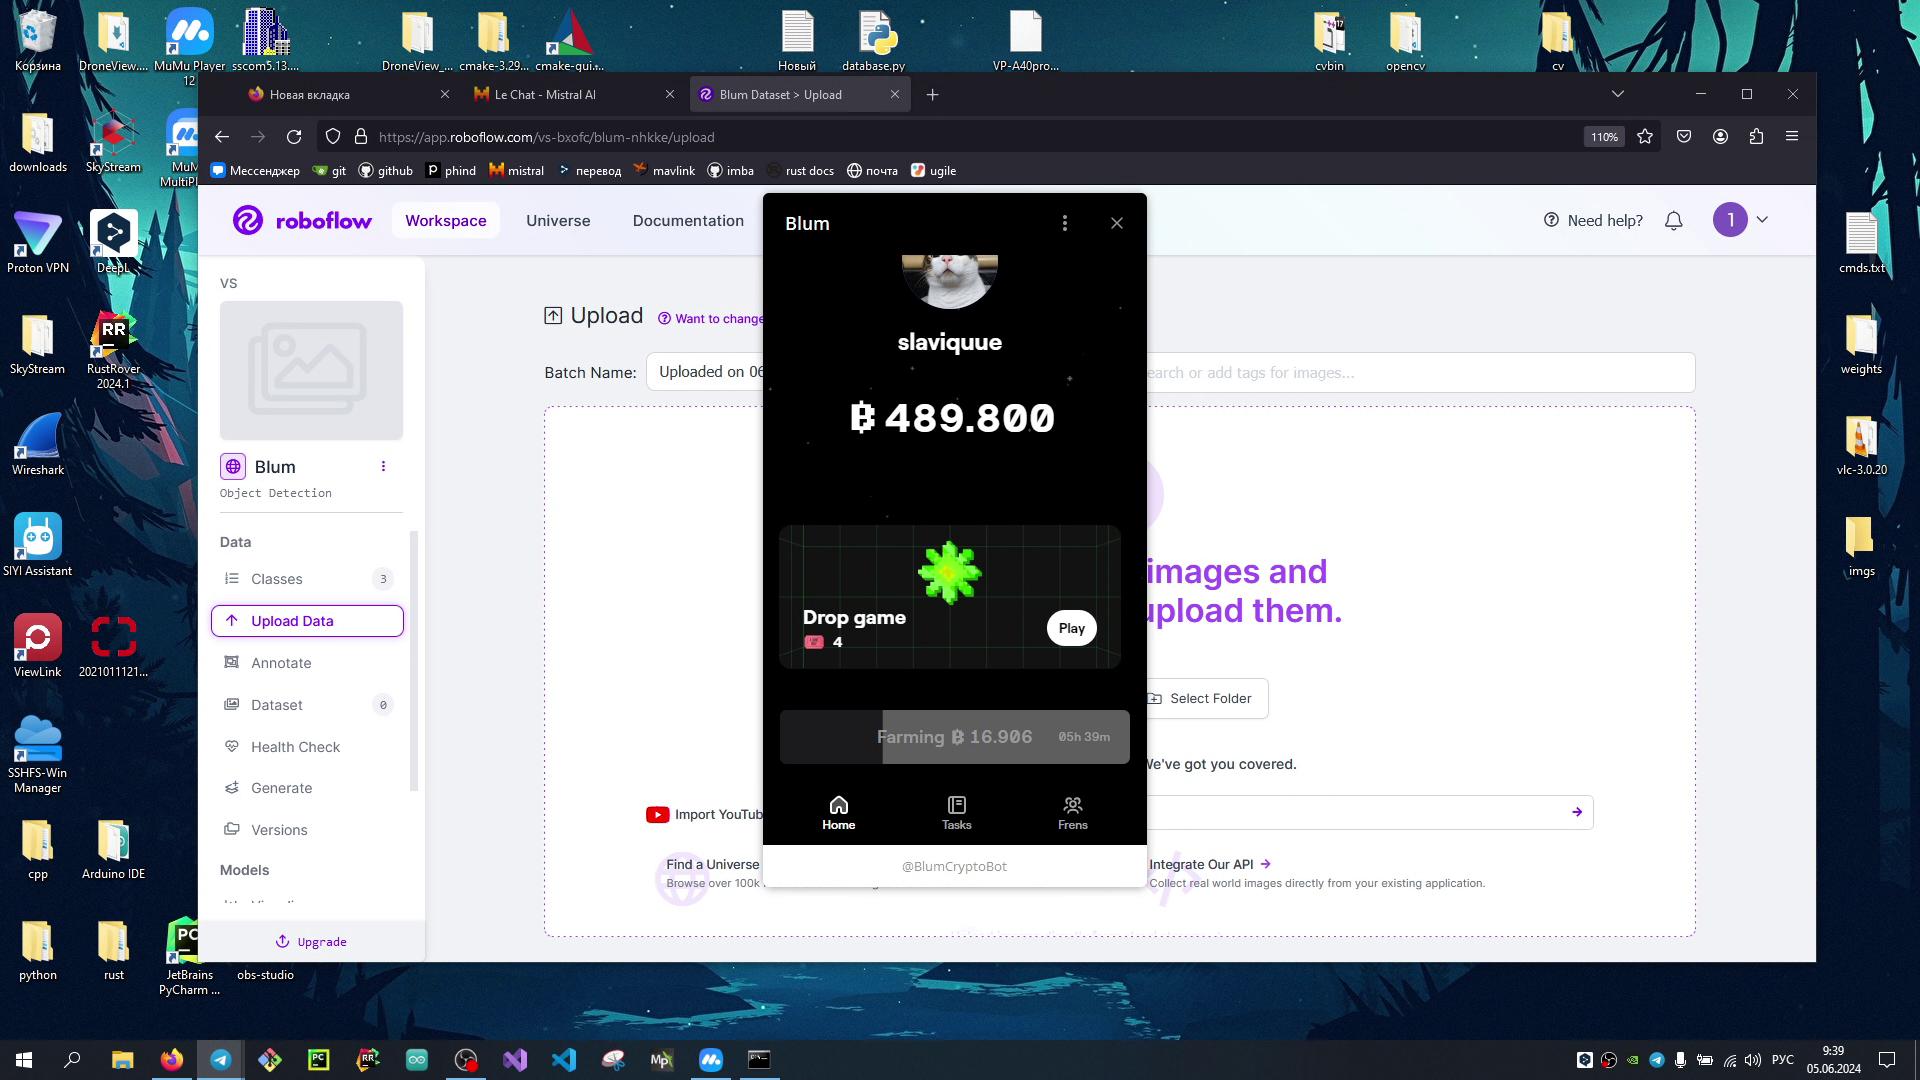Image resolution: width=1920 pixels, height=1080 pixels.
Task: Click Want to change help link
Action: click(x=711, y=318)
